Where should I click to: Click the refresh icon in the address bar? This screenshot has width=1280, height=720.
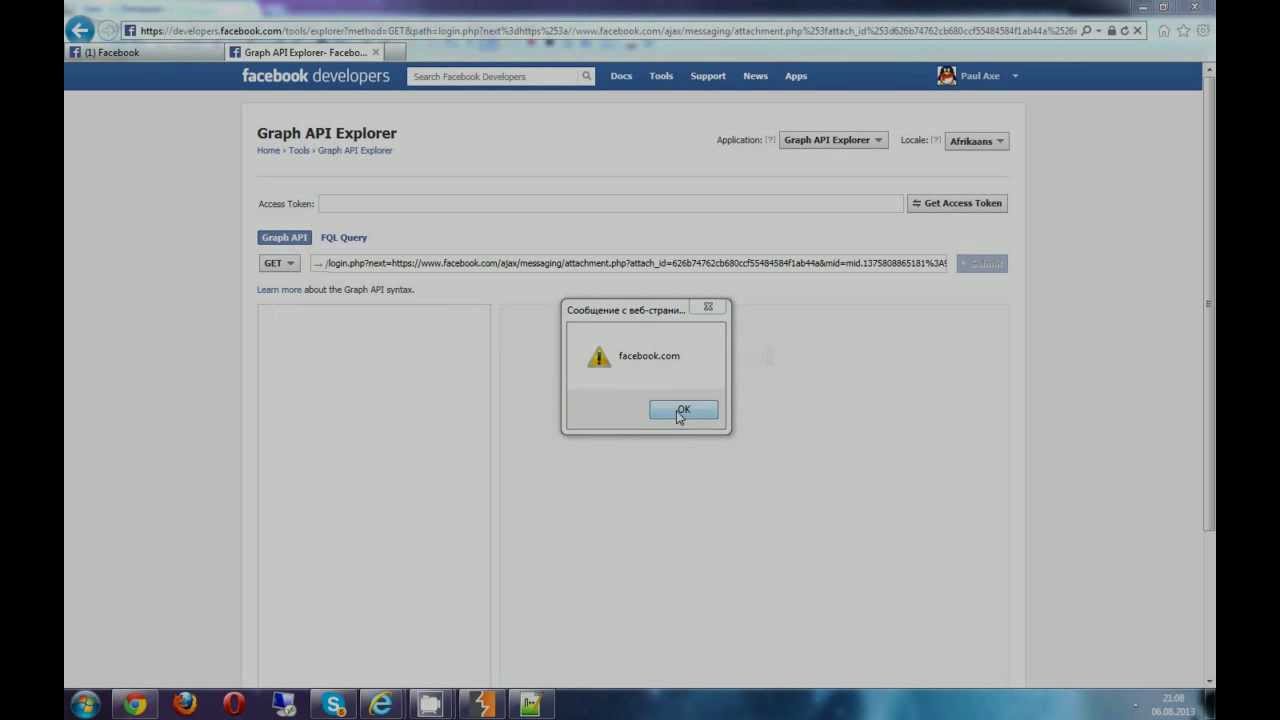[1124, 31]
